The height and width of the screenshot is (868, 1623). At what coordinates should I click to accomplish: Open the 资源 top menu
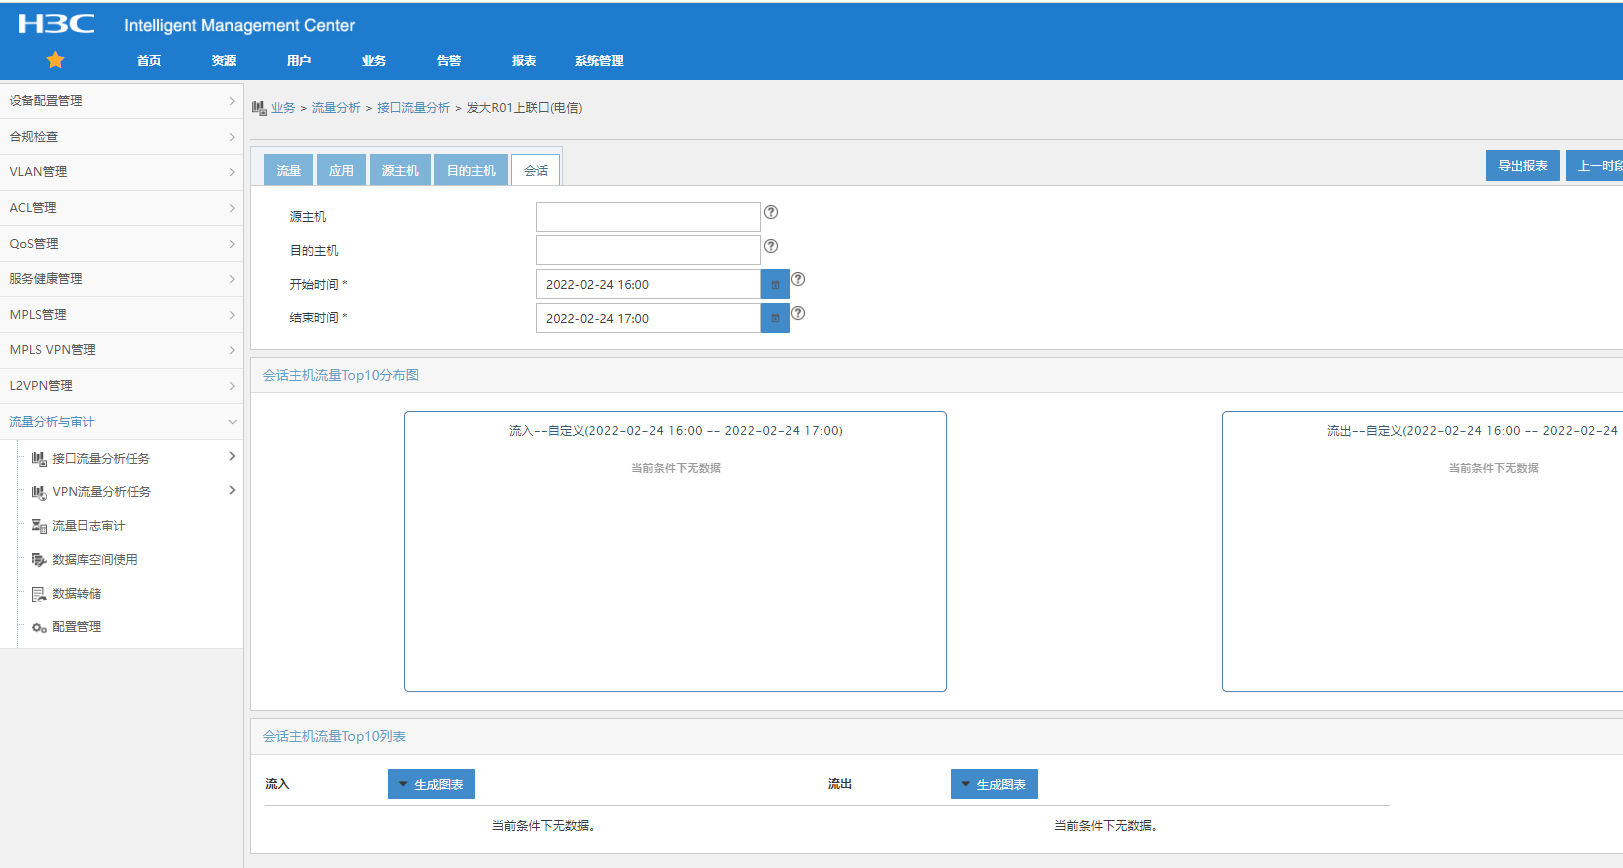[224, 61]
